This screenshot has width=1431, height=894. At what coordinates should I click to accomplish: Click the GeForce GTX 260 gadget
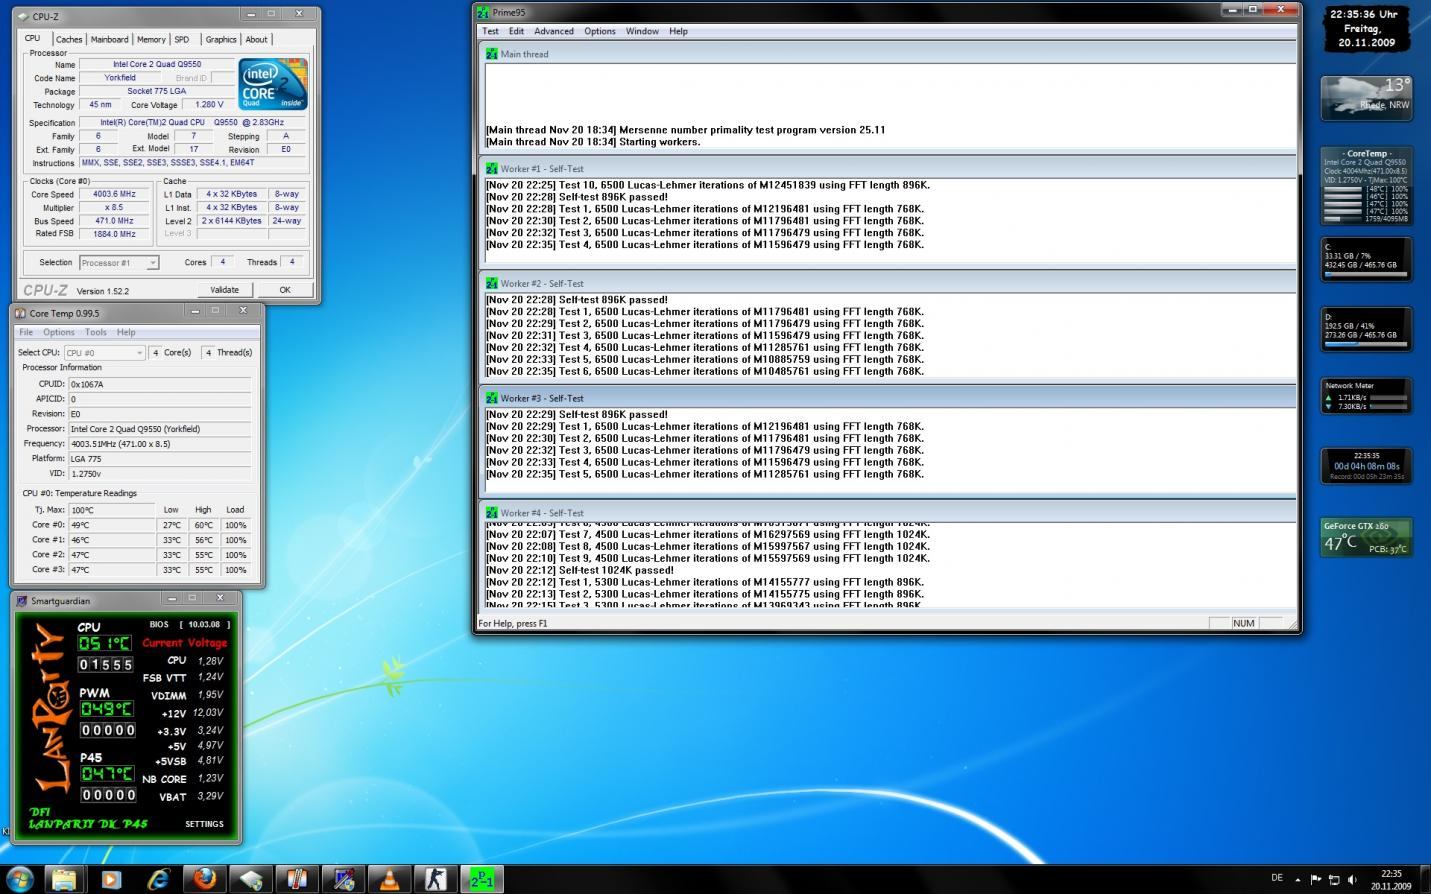tap(1366, 537)
